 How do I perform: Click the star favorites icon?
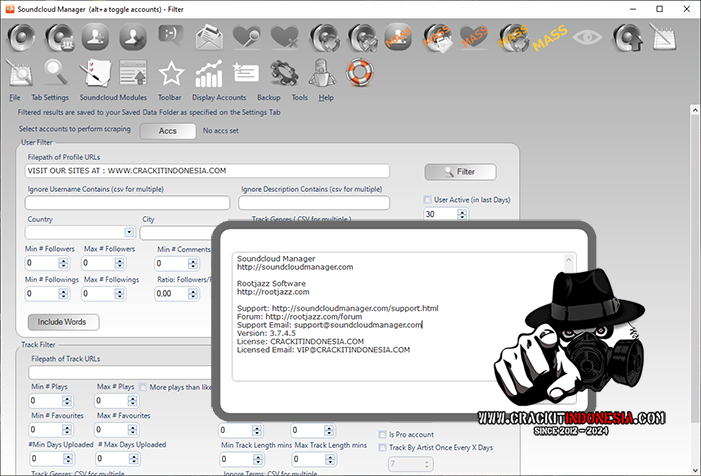click(x=171, y=73)
